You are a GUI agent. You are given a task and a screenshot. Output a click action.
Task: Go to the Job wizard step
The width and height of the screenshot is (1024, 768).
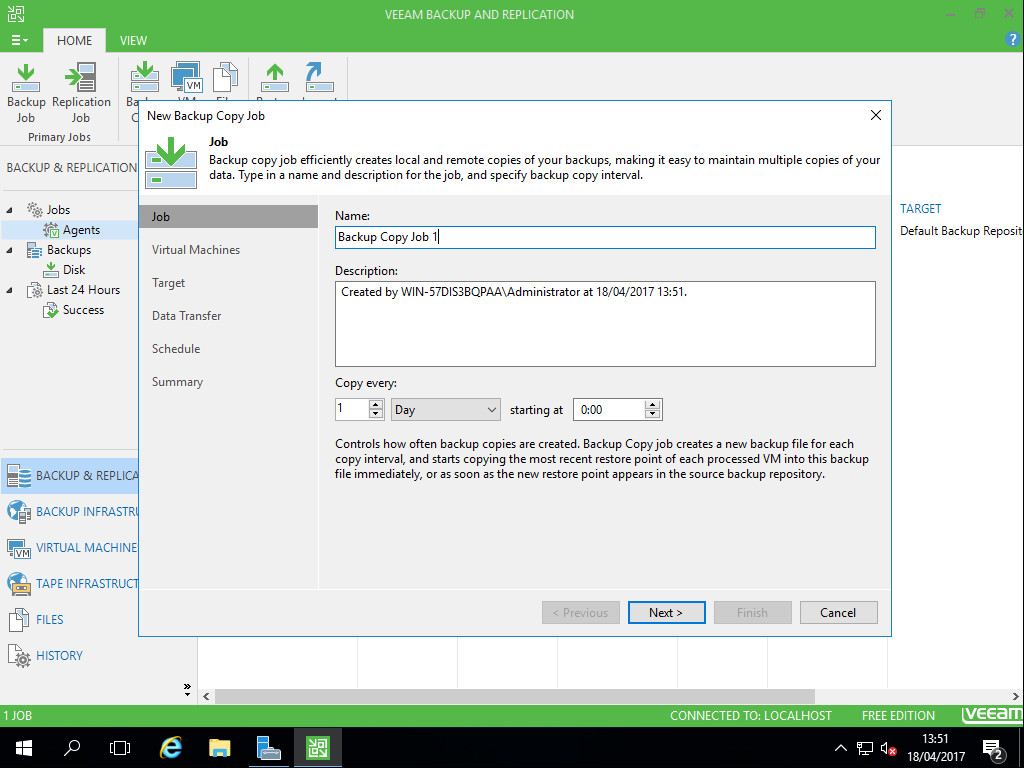pyautogui.click(x=229, y=217)
